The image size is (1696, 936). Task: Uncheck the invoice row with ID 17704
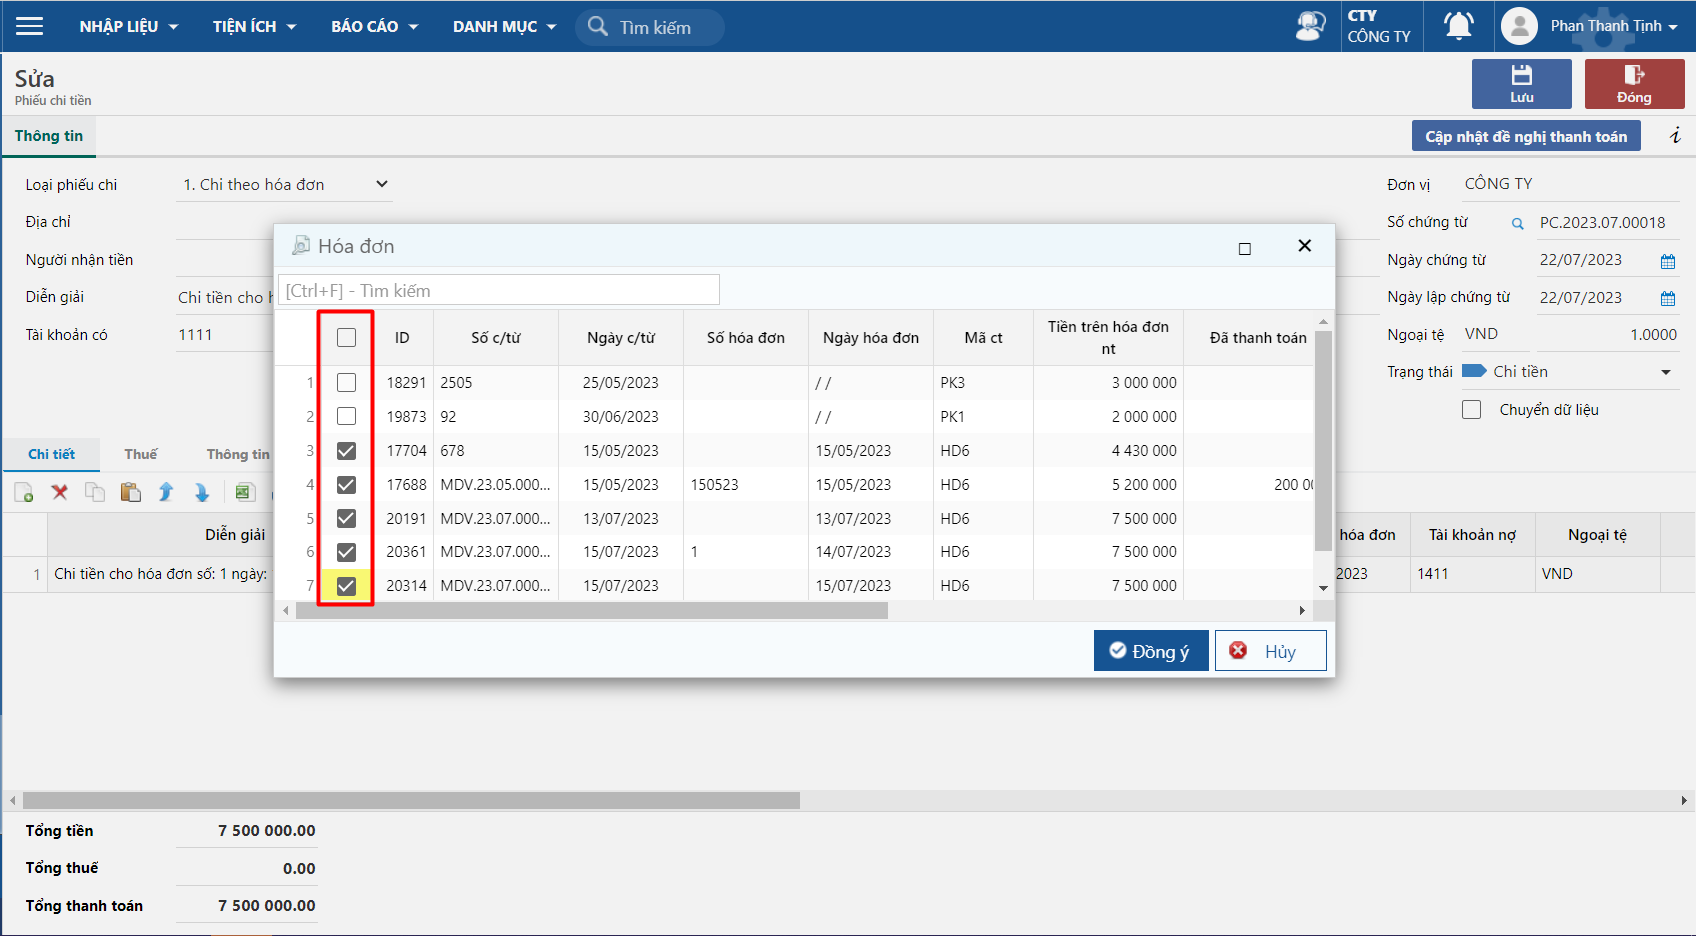pos(346,451)
